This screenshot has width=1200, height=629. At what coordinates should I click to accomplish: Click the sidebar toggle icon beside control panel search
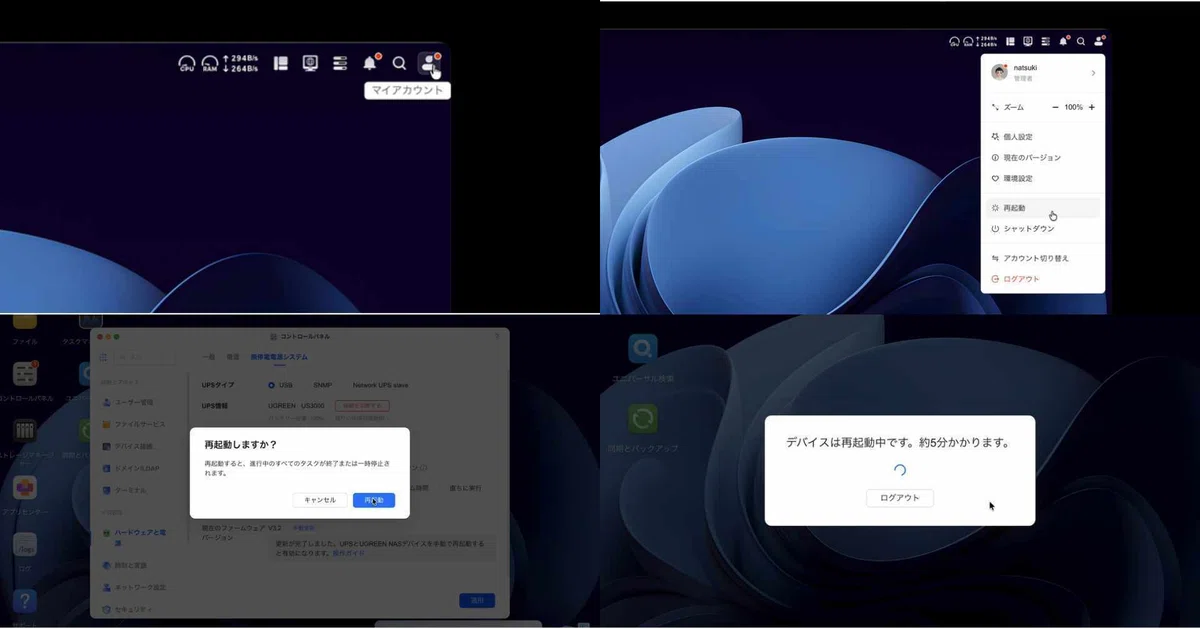pos(102,357)
